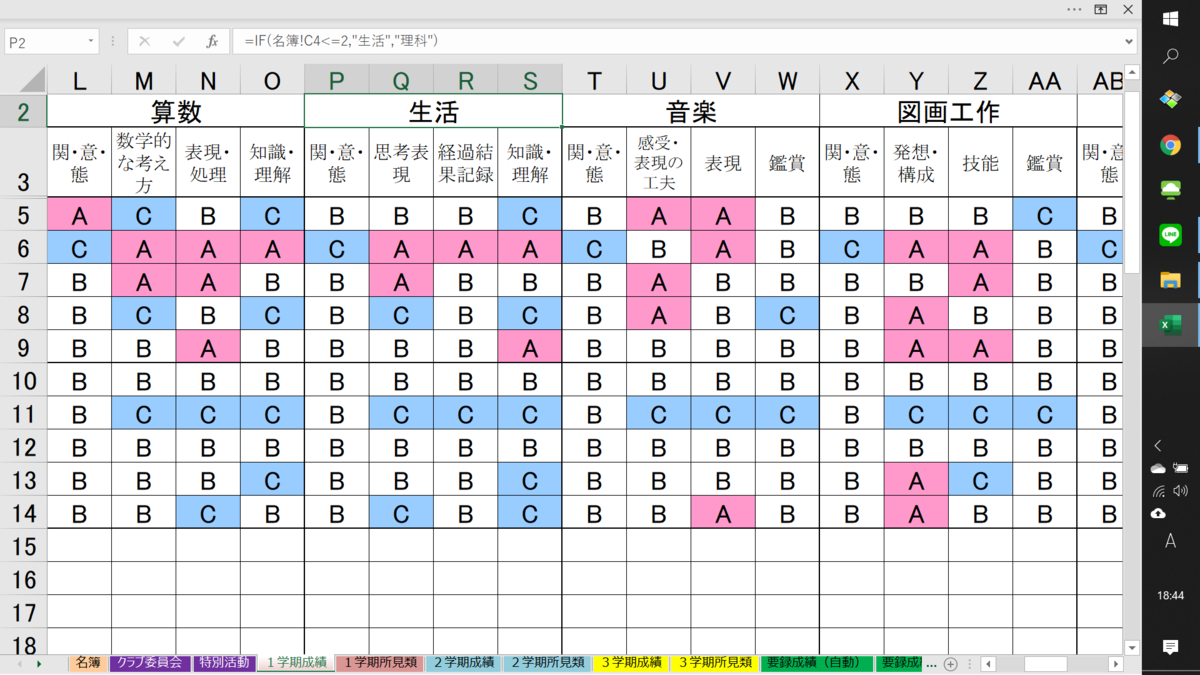Confirm the formula with the checkmark icon
Screen dimensions: 1200x675
click(x=179, y=42)
